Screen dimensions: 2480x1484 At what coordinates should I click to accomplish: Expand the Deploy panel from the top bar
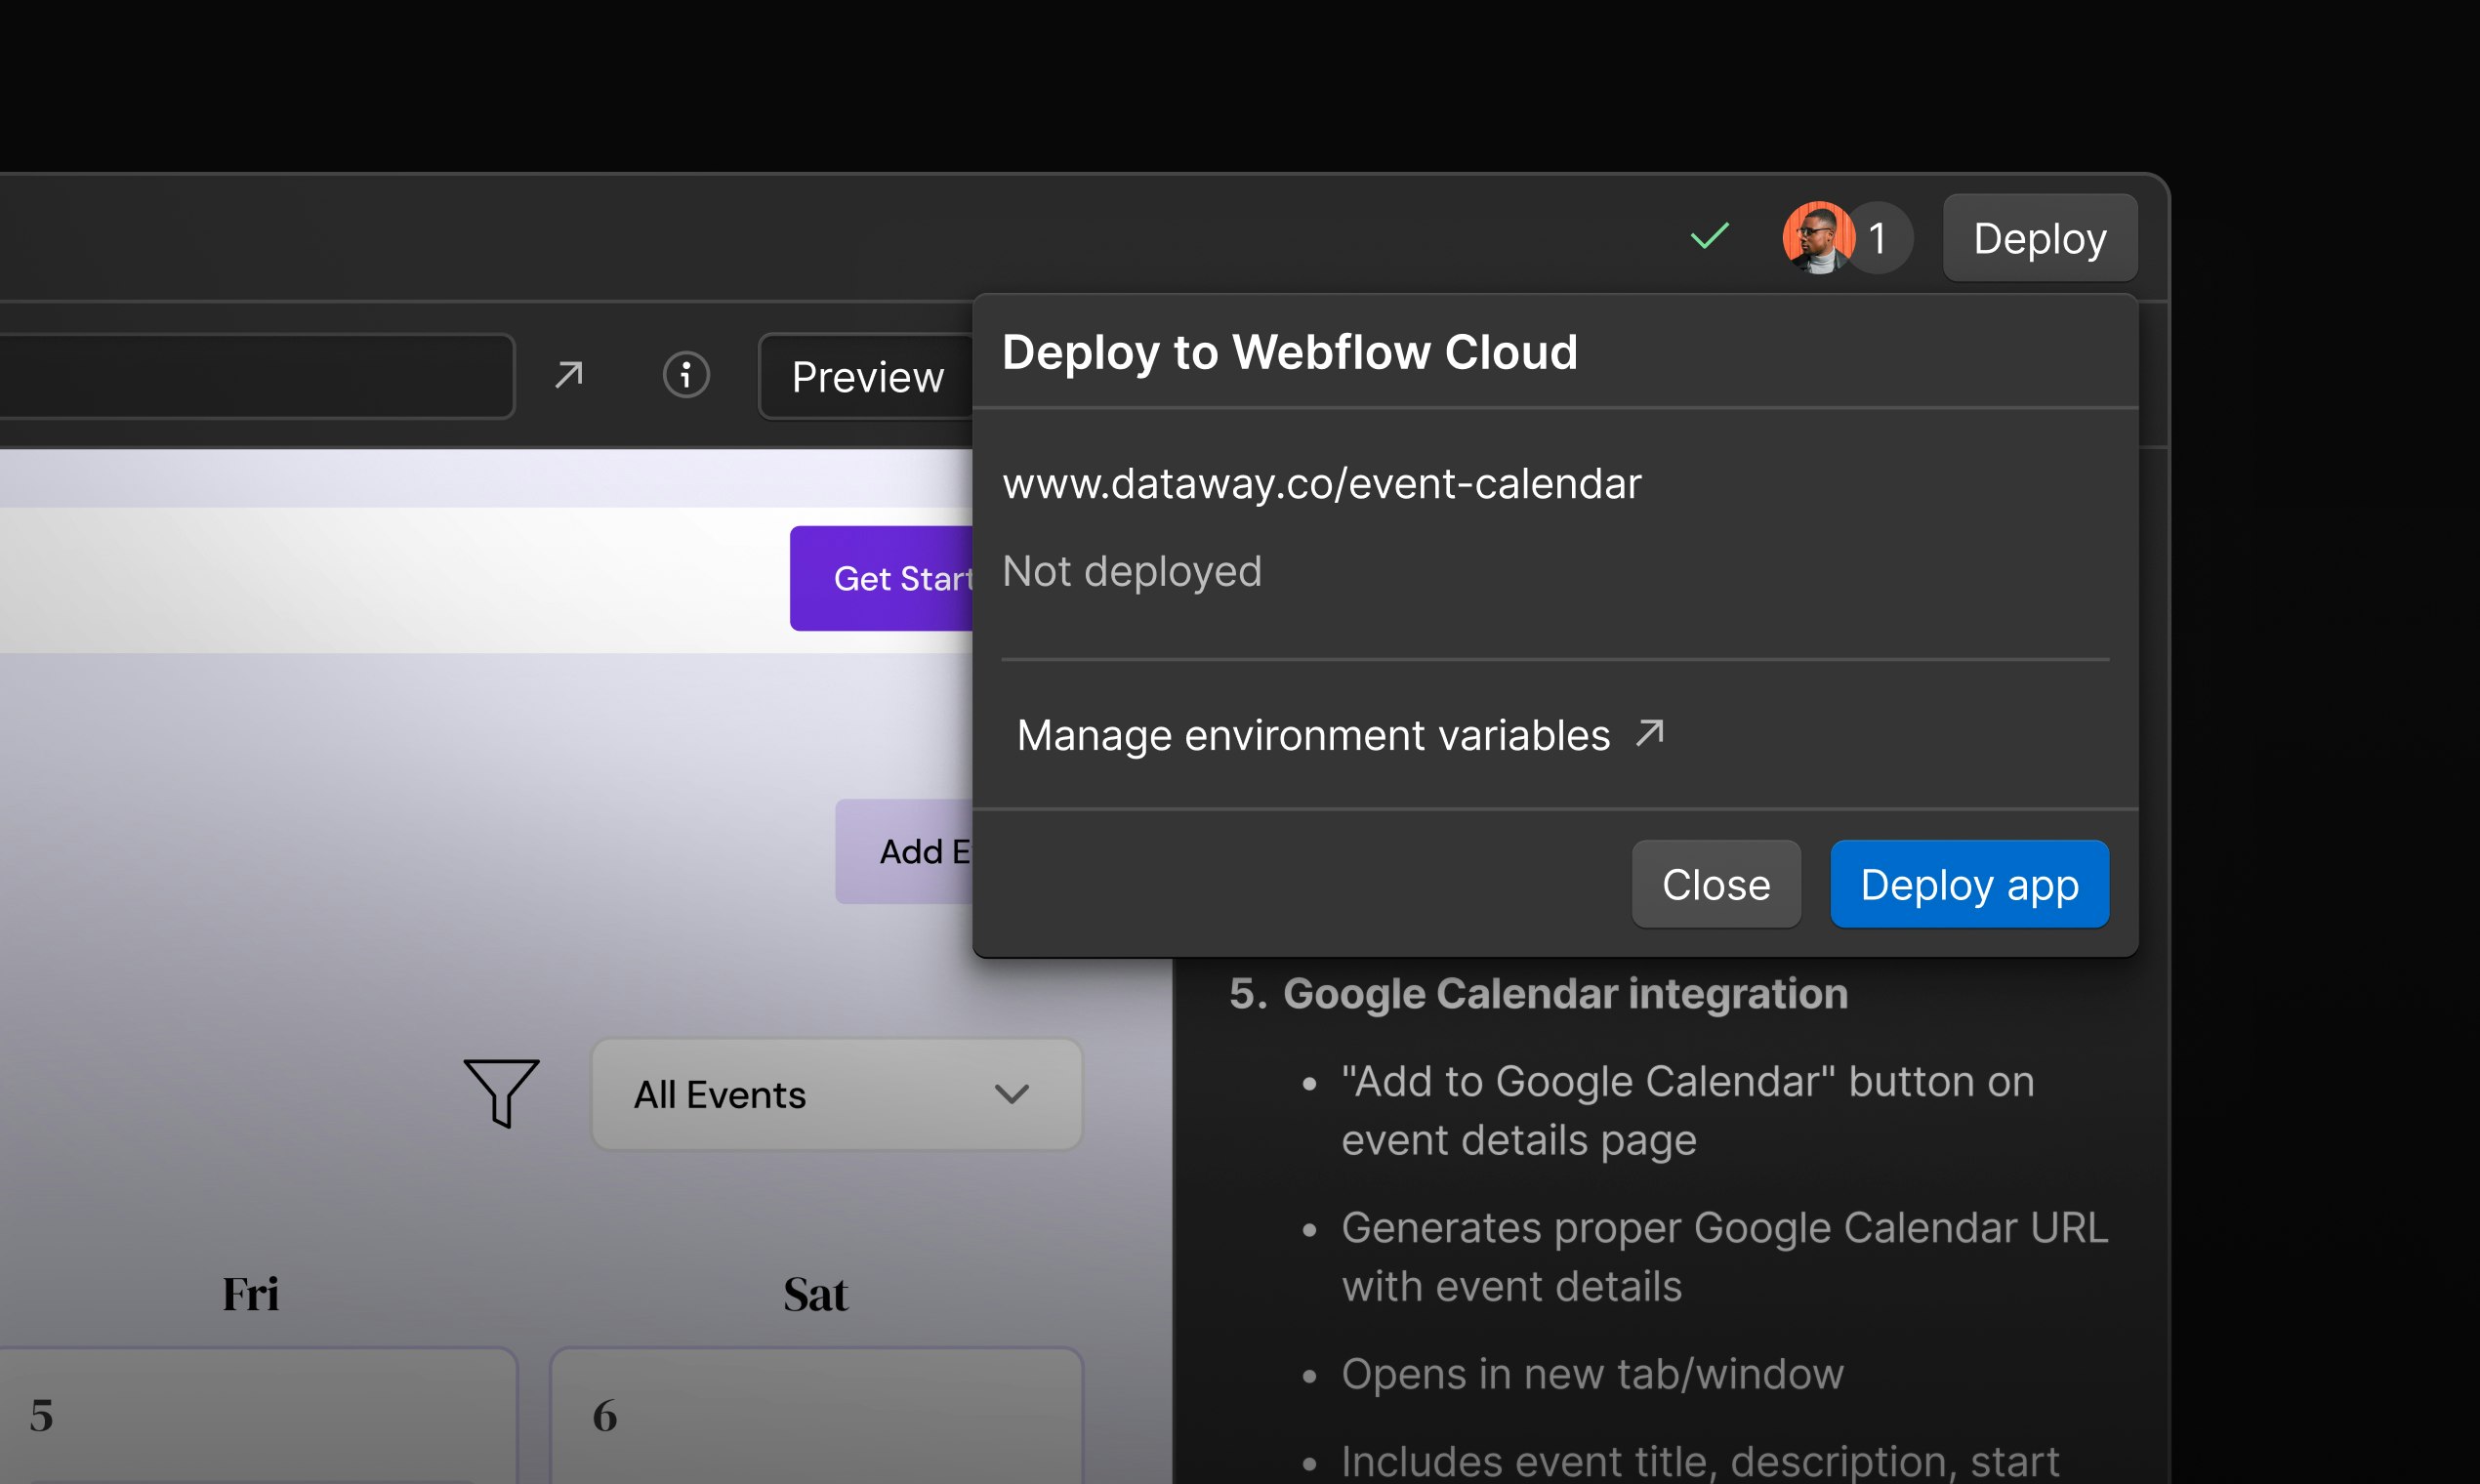[x=2039, y=237]
